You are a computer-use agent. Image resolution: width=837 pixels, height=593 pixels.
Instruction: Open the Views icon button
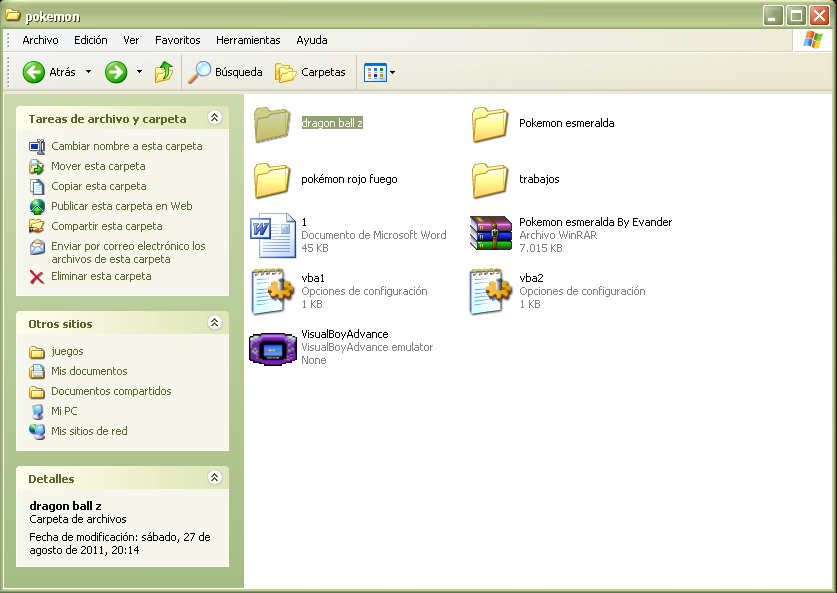tap(375, 73)
